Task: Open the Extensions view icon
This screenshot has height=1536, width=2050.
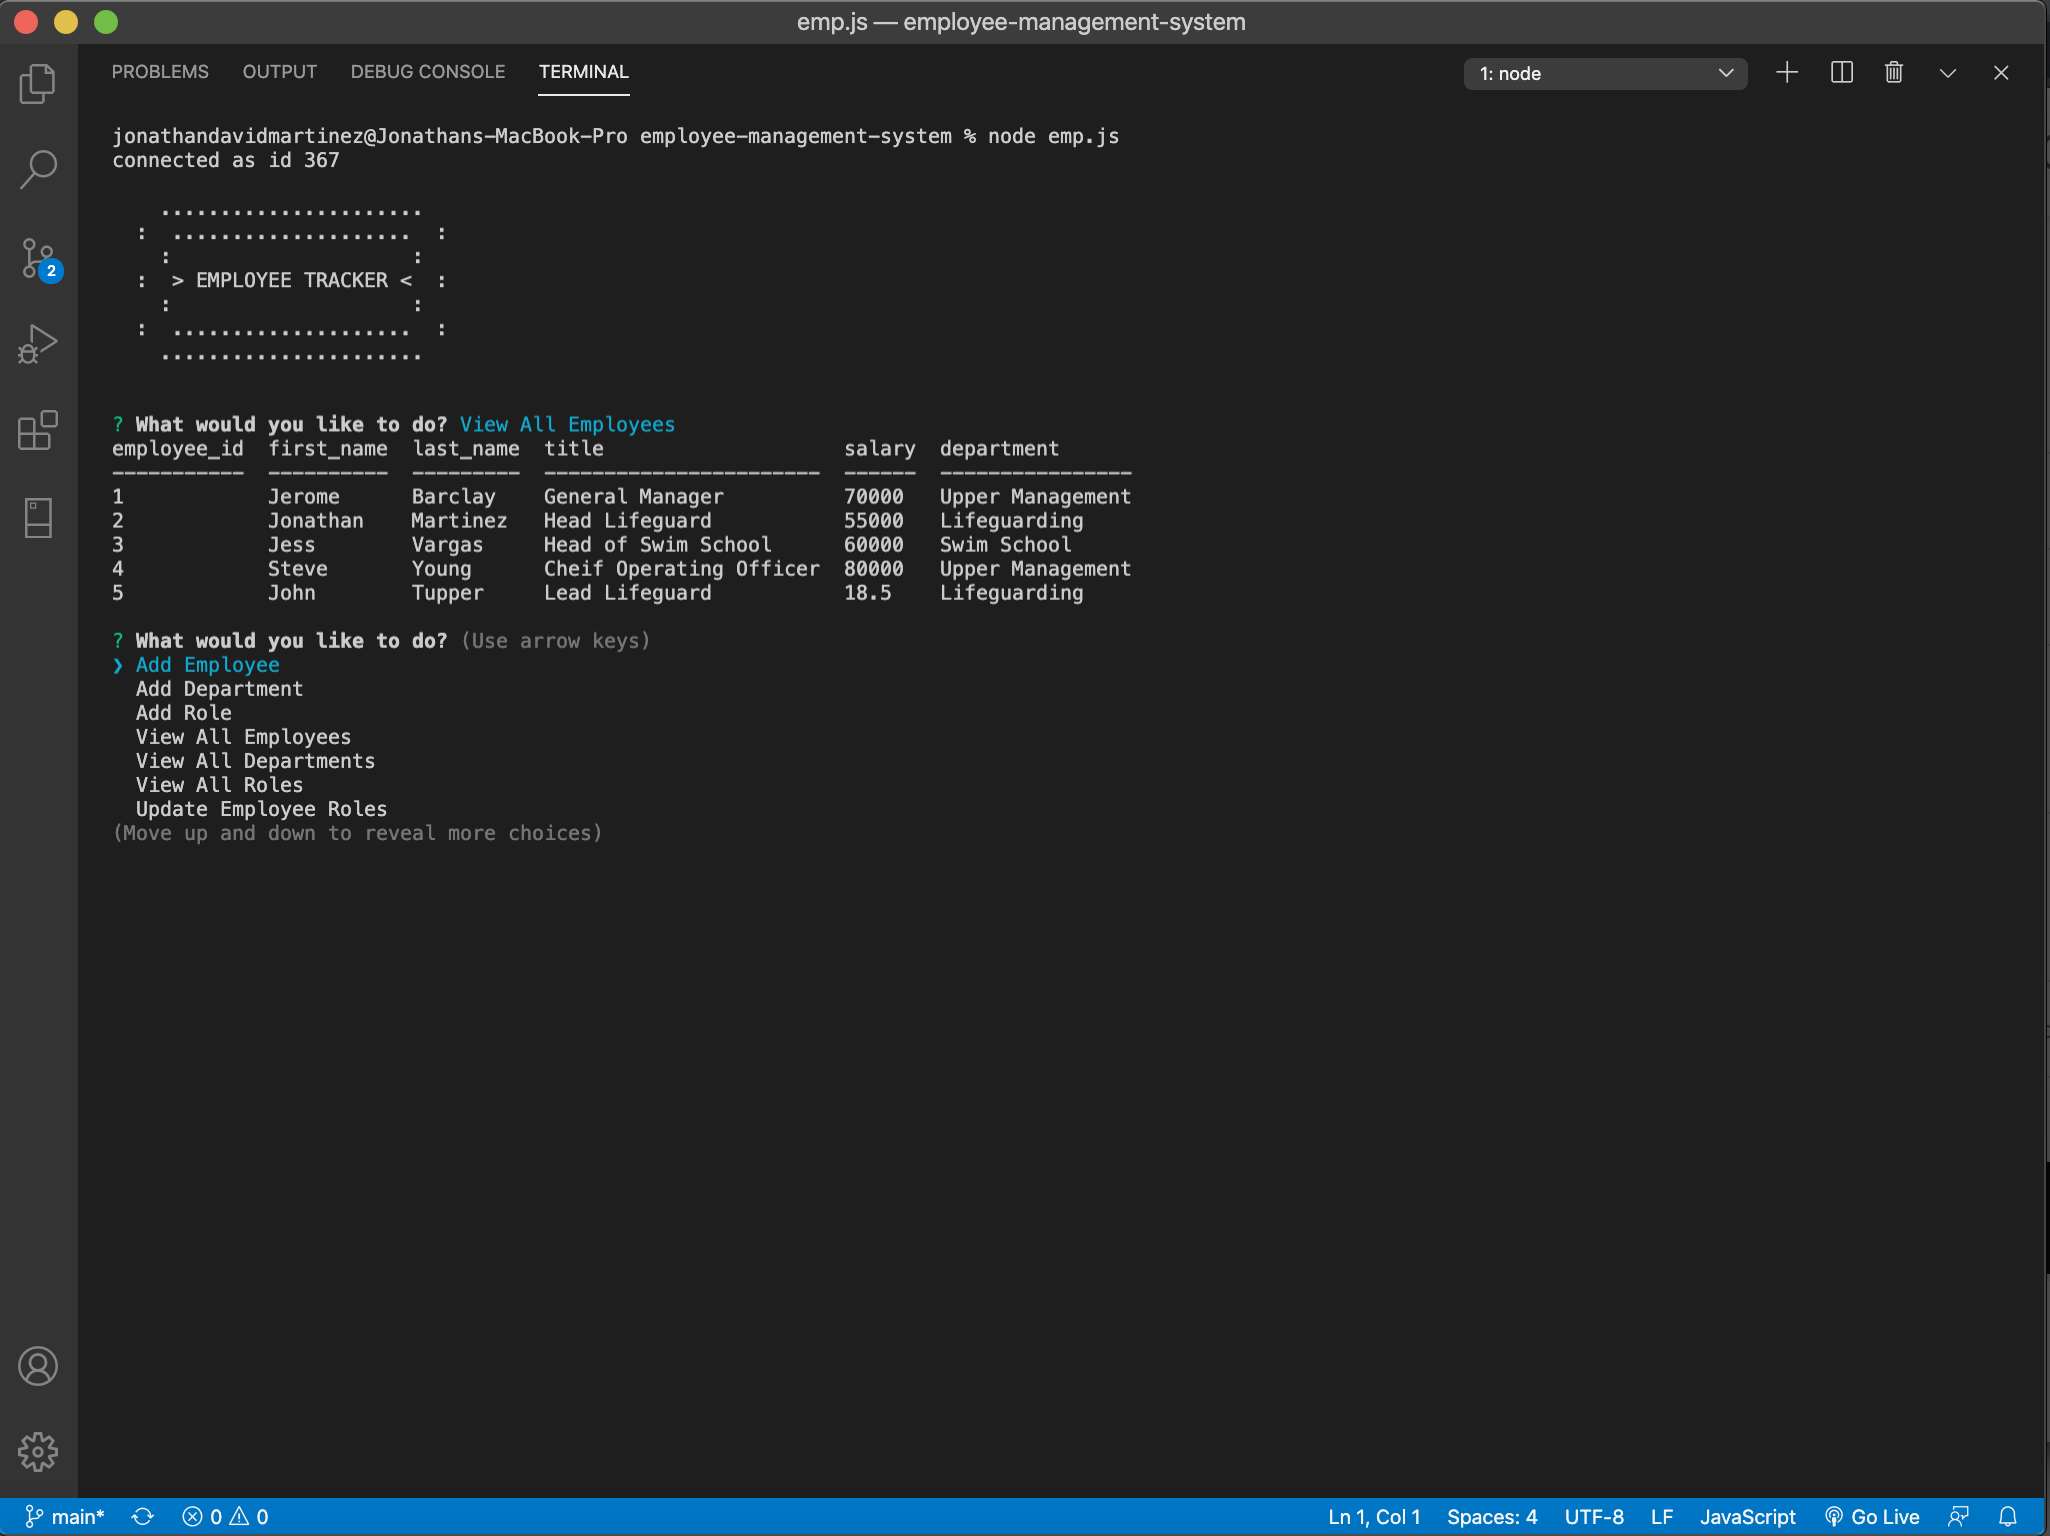Action: [x=38, y=431]
